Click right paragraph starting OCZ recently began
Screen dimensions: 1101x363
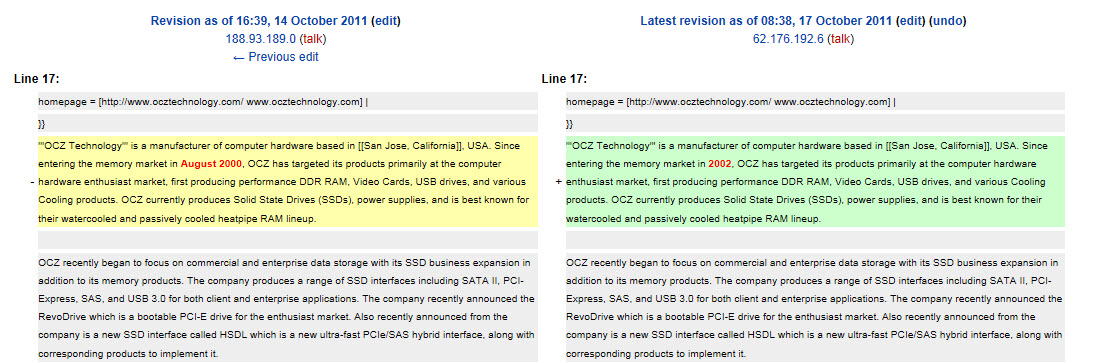tap(815, 308)
